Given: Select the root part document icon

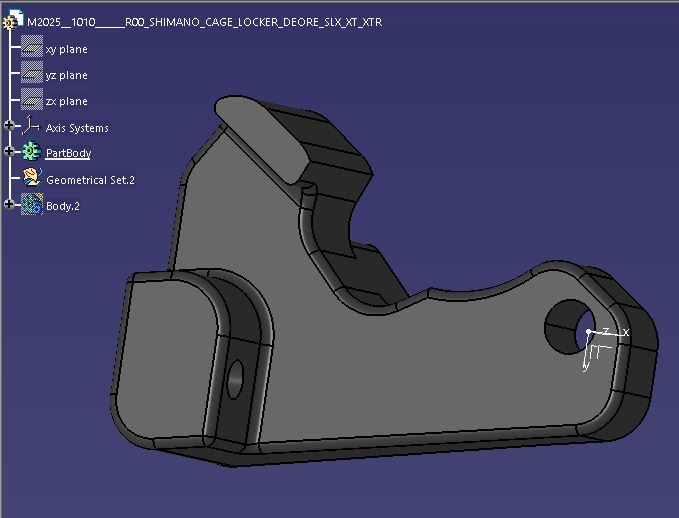Looking at the screenshot, I should (x=12, y=19).
